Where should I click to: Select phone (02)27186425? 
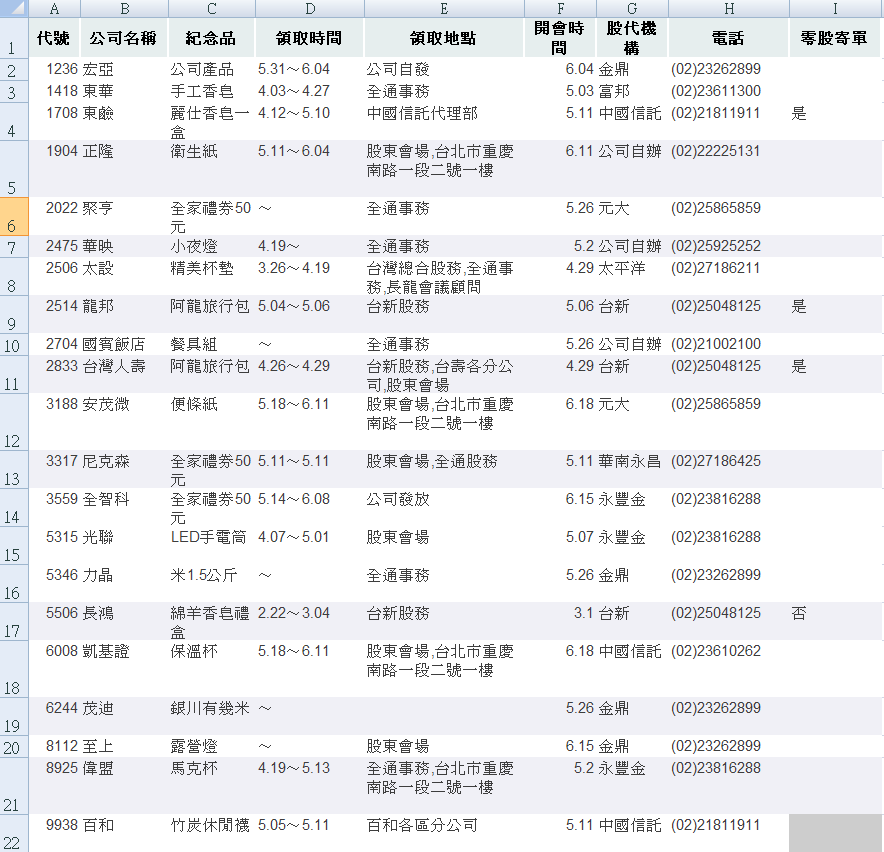tap(729, 469)
